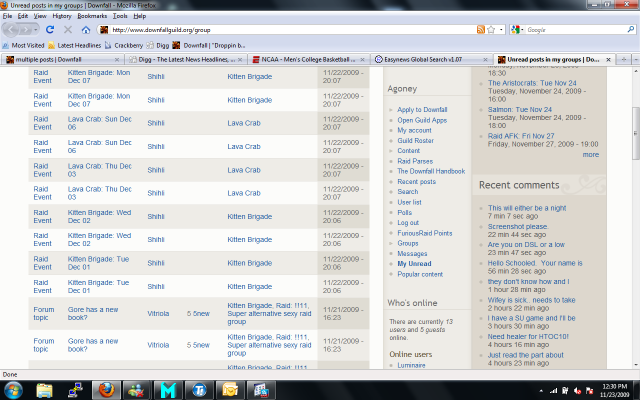Bookmark this page with the star icon
Screen dimensions: 640x400
pos(491,29)
